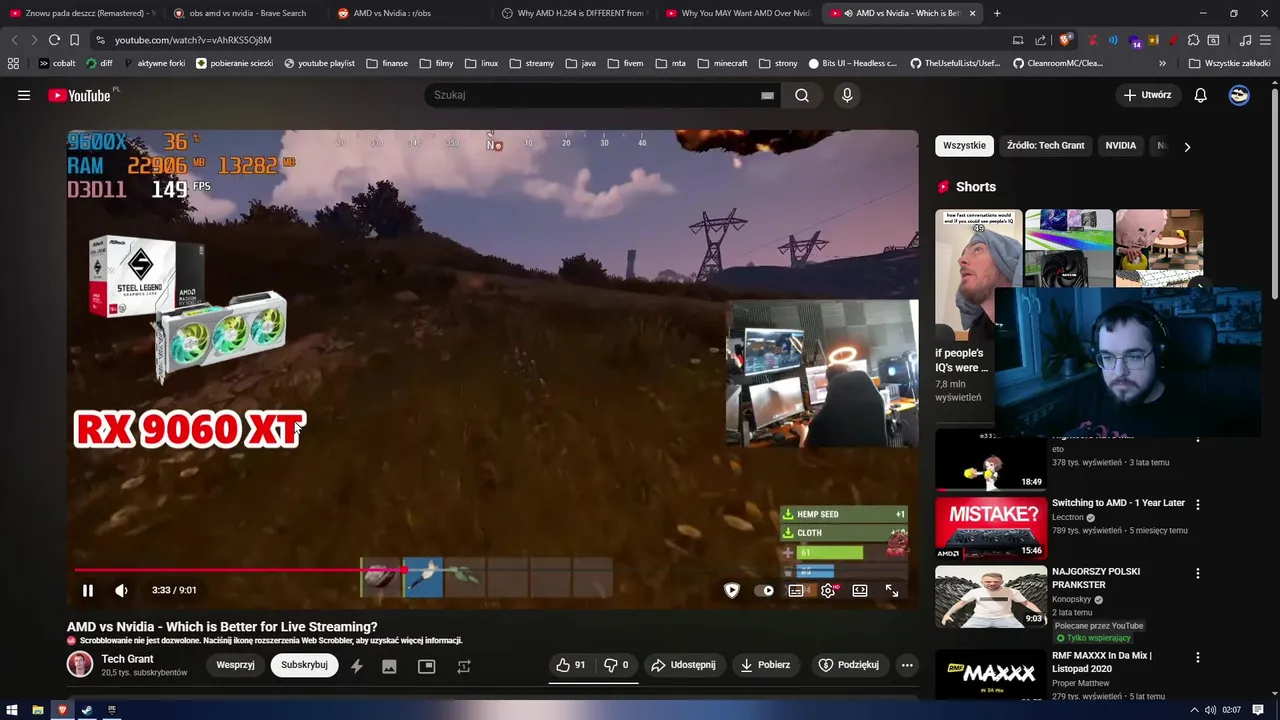Open Steam from the taskbar
The height and width of the screenshot is (720, 1280).
tap(87, 710)
